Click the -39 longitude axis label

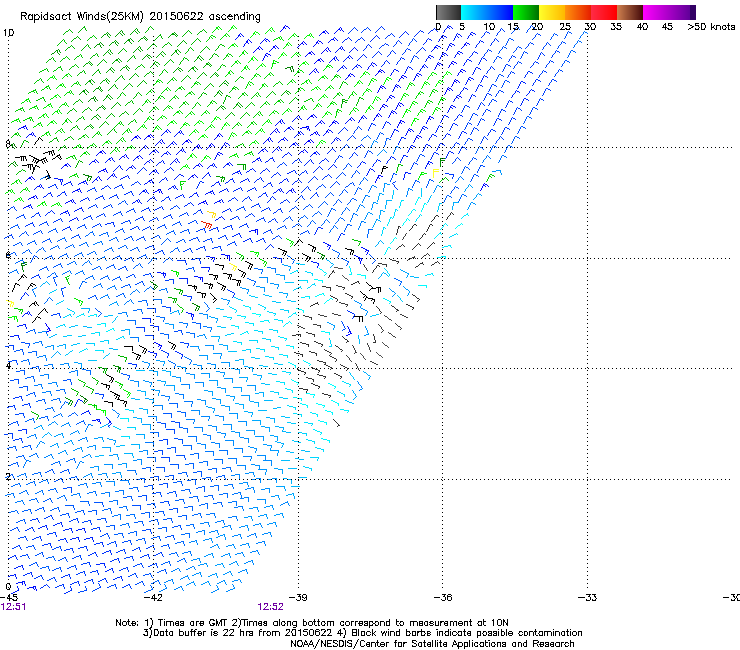pos(298,598)
